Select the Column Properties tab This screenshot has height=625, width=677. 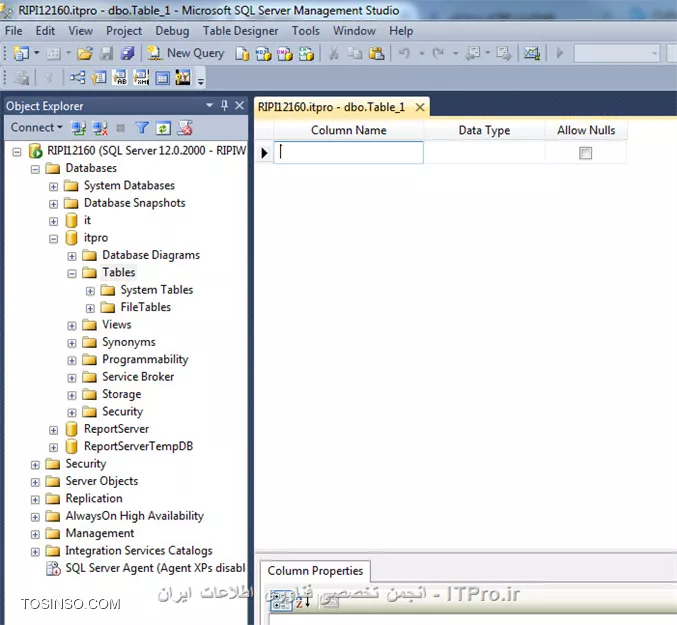315,571
